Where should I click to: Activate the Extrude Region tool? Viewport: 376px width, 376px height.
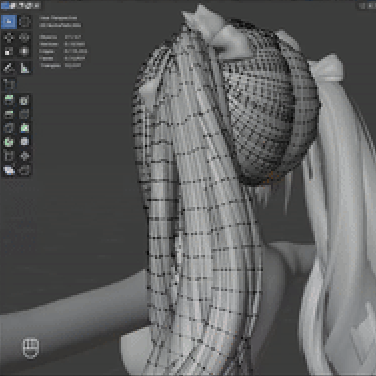point(9,100)
